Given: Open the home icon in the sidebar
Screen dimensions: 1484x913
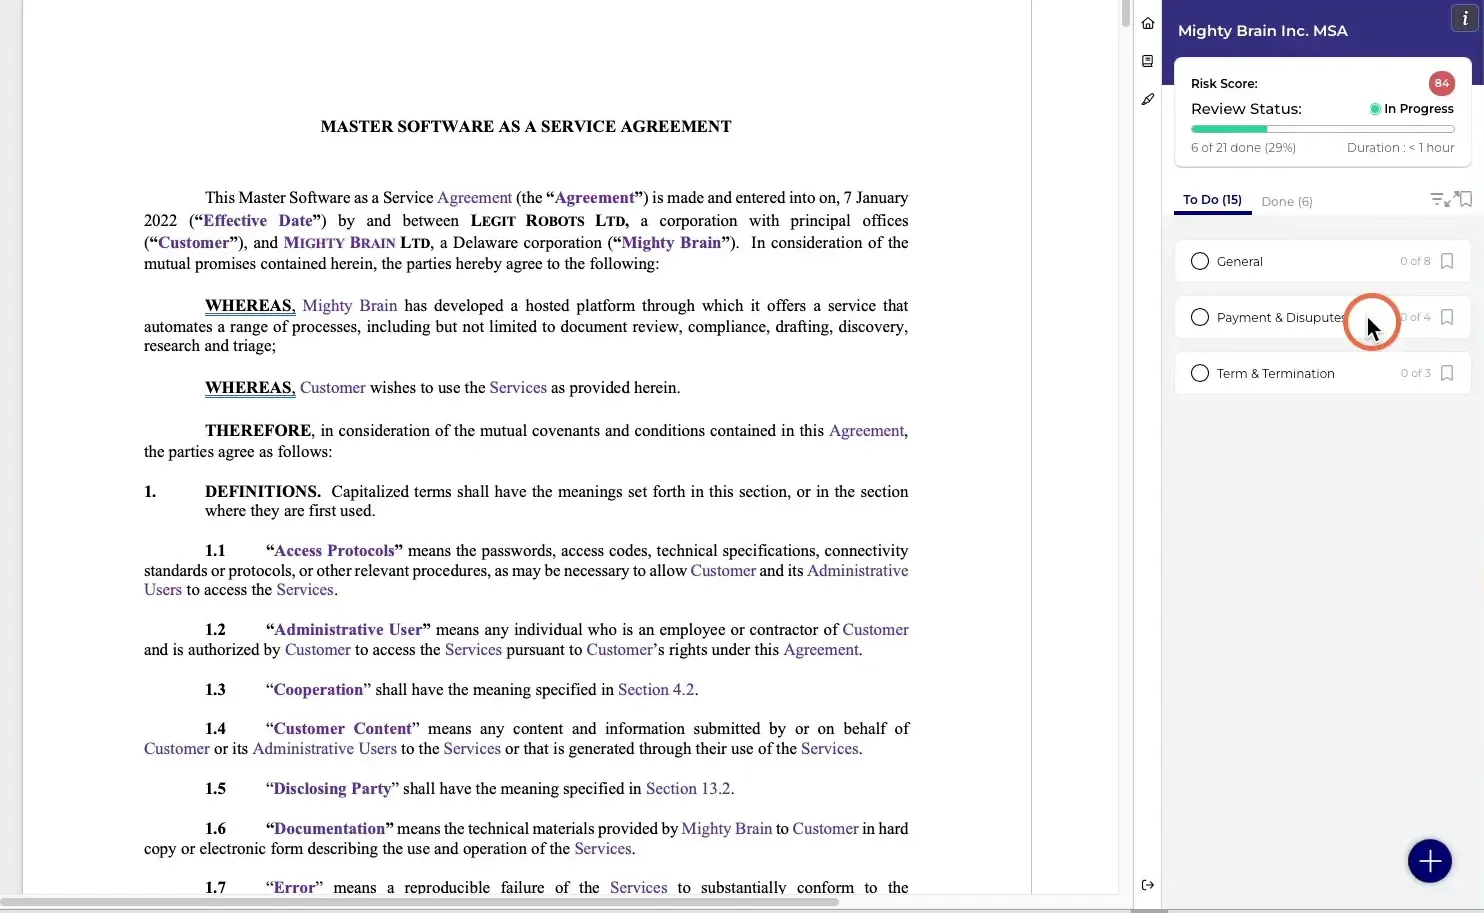Looking at the screenshot, I should pos(1148,23).
